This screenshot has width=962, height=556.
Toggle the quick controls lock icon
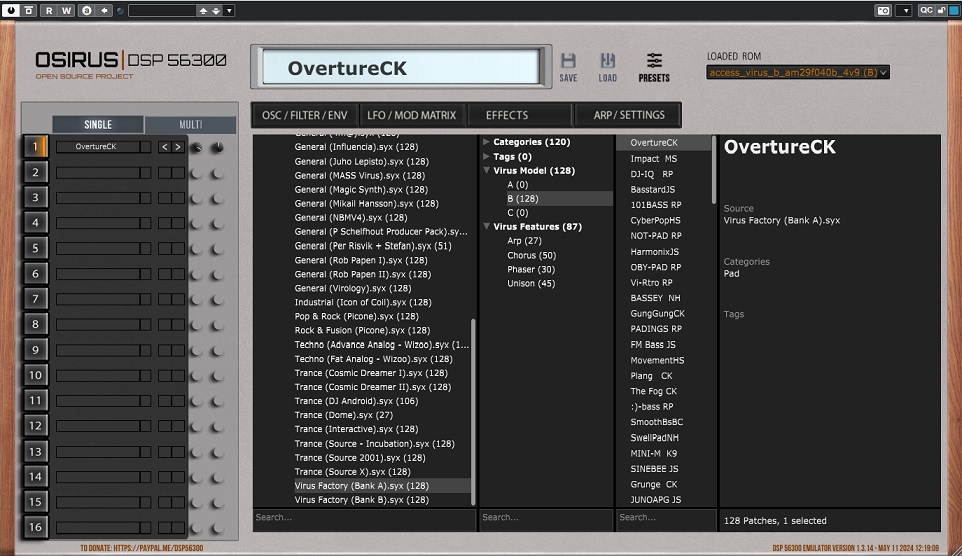[x=941, y=10]
